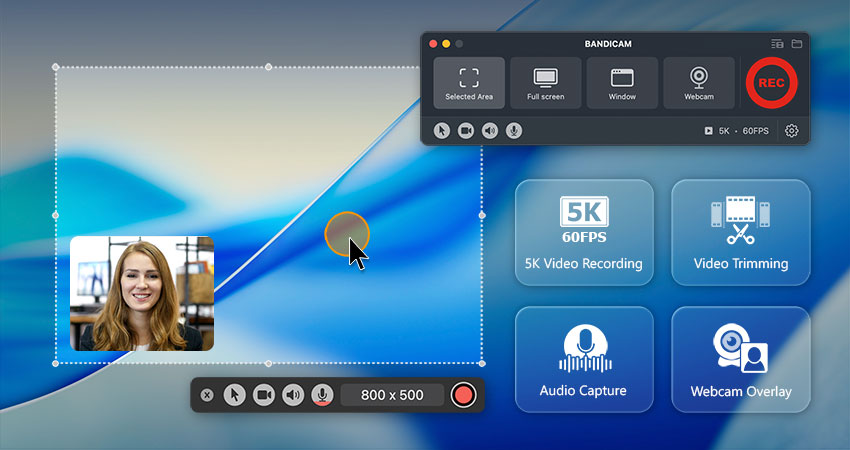
Task: Click the 800 x 500 size field
Action: 392,395
